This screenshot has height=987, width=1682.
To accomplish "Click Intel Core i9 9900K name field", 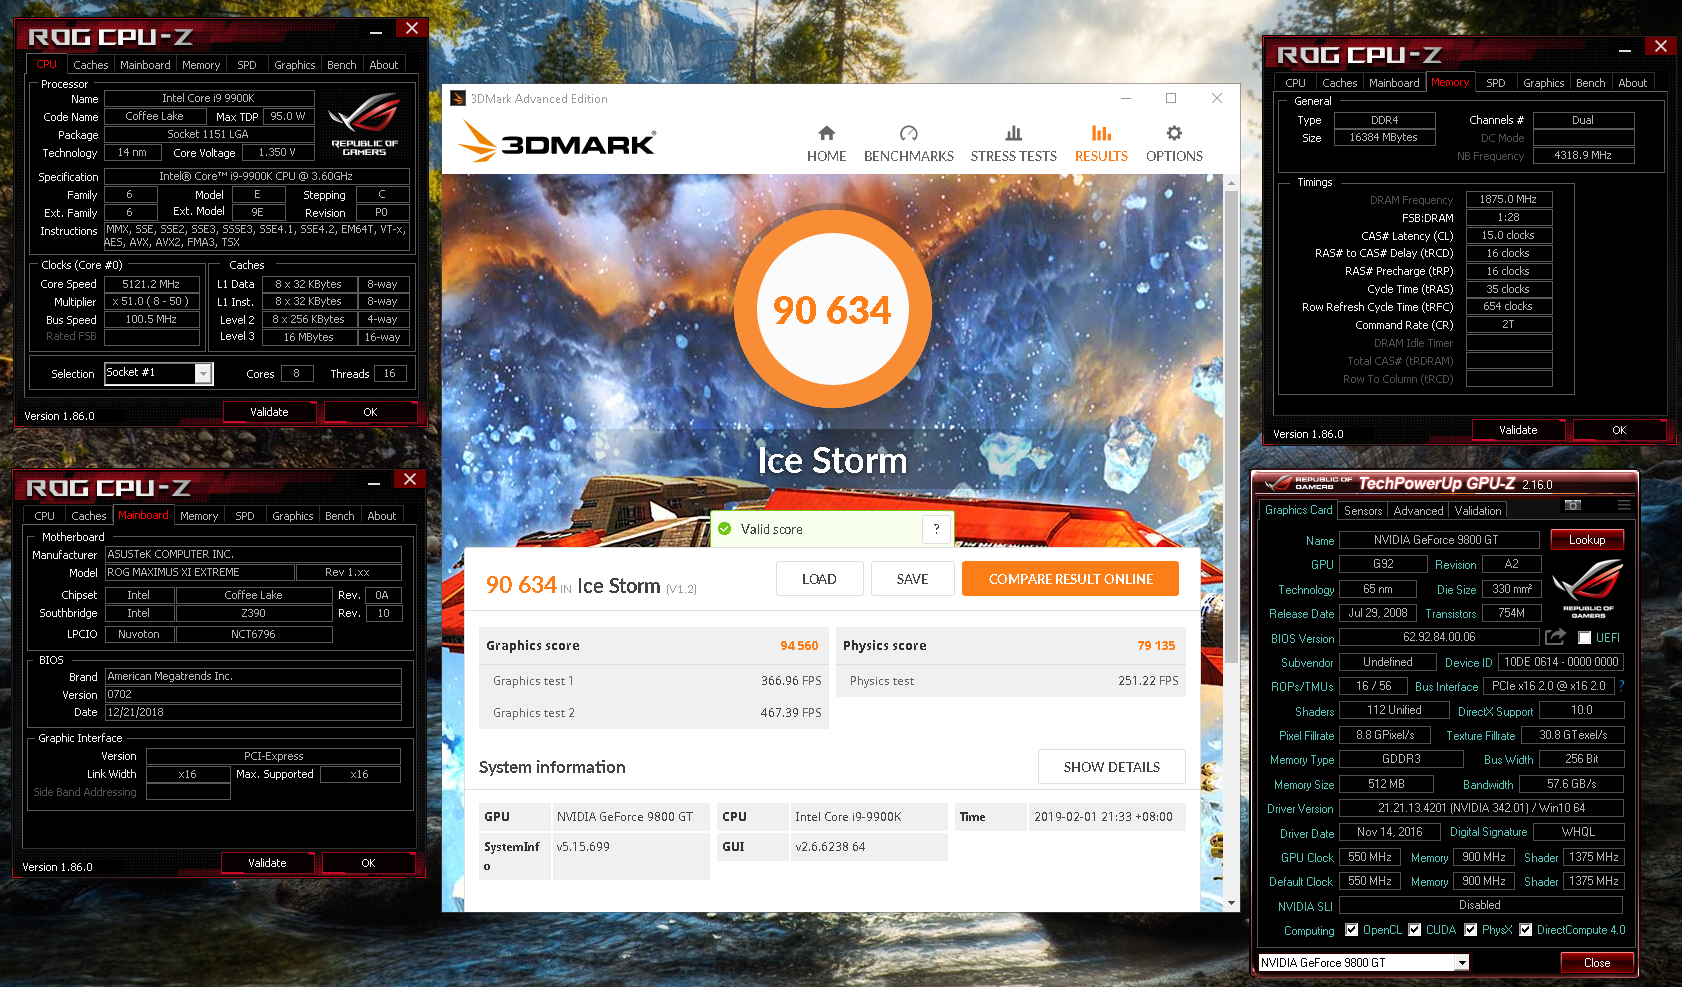I will pos(209,98).
